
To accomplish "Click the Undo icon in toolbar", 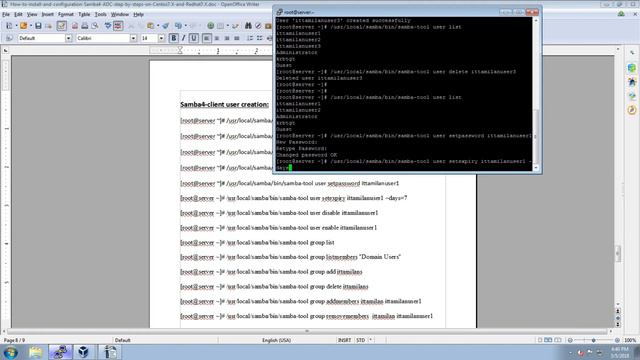I will [x=178, y=26].
